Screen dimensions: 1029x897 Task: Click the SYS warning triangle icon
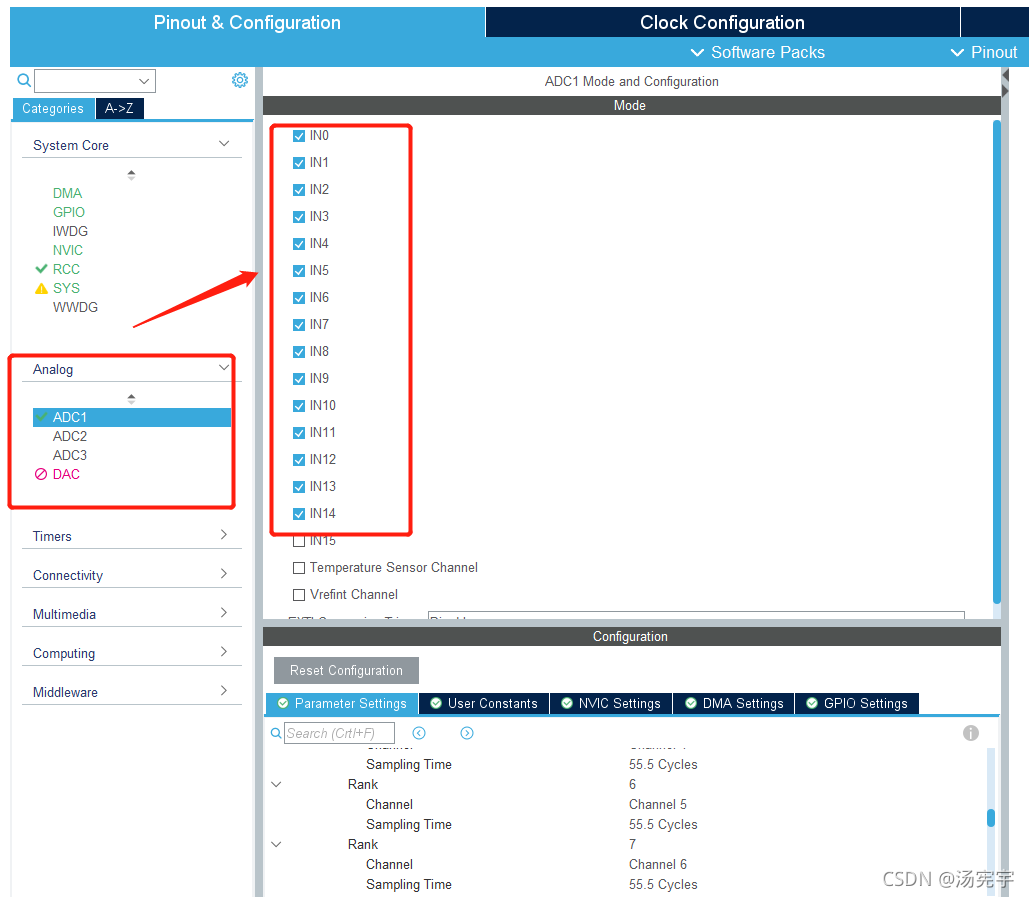[x=41, y=288]
